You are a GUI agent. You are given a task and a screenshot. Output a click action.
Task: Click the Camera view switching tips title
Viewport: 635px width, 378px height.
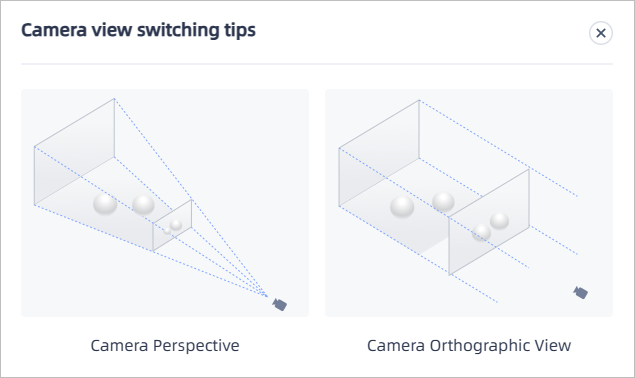tap(139, 30)
